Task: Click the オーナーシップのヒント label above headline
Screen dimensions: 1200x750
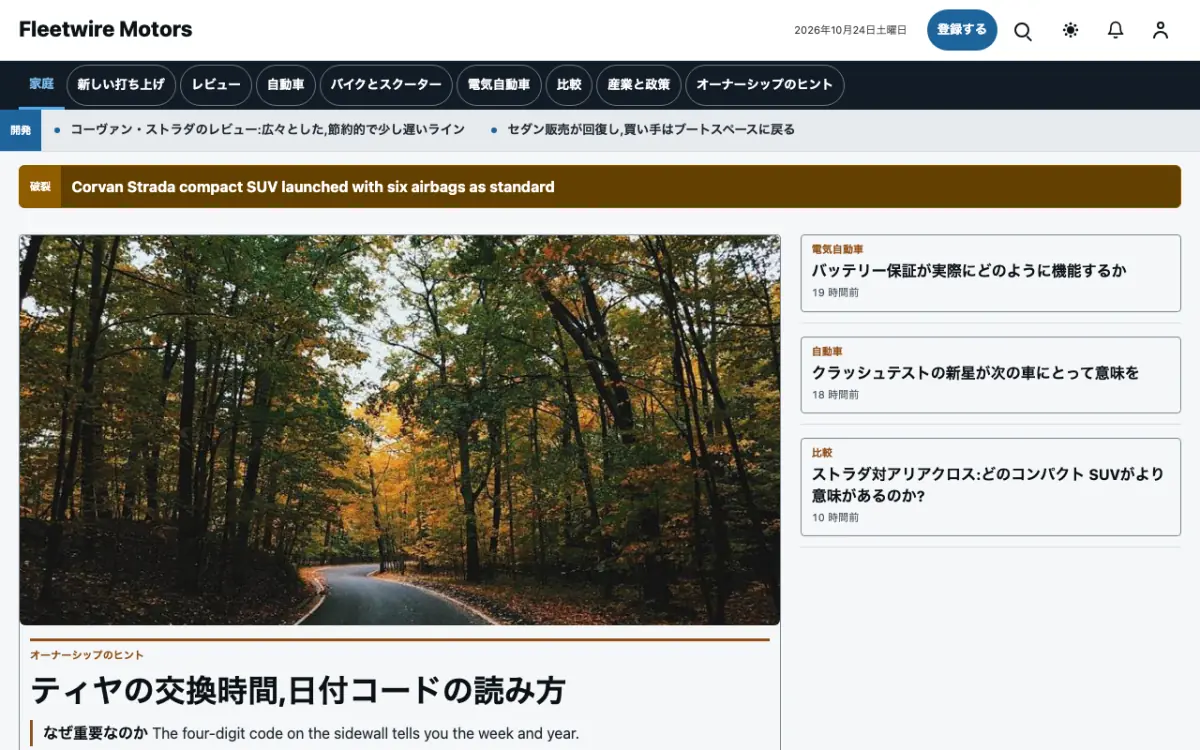Action: pos(87,655)
